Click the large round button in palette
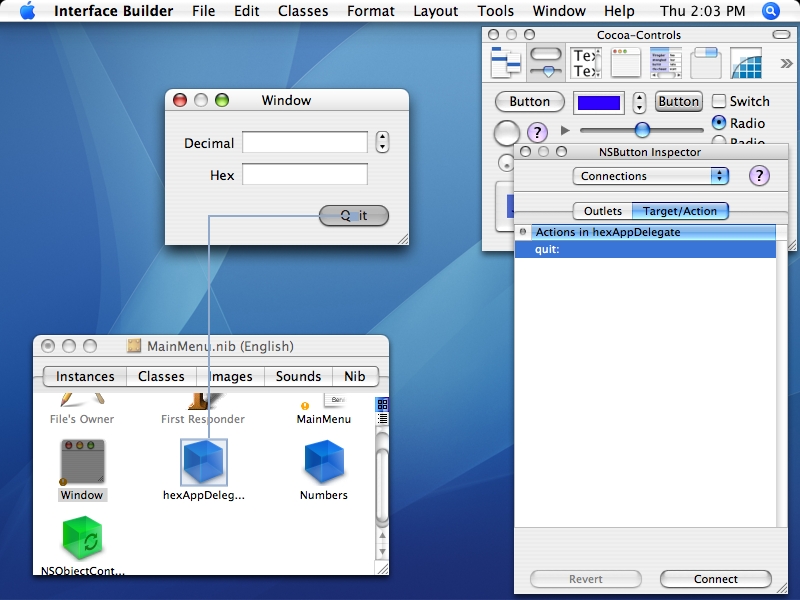800x600 pixels. pos(507,133)
